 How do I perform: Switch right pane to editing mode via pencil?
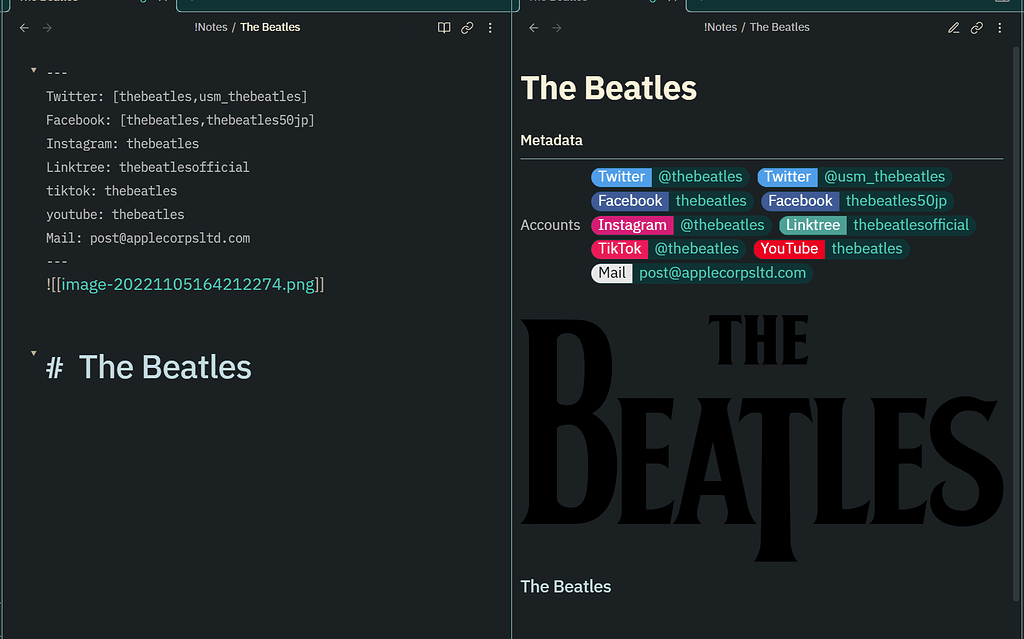point(953,28)
